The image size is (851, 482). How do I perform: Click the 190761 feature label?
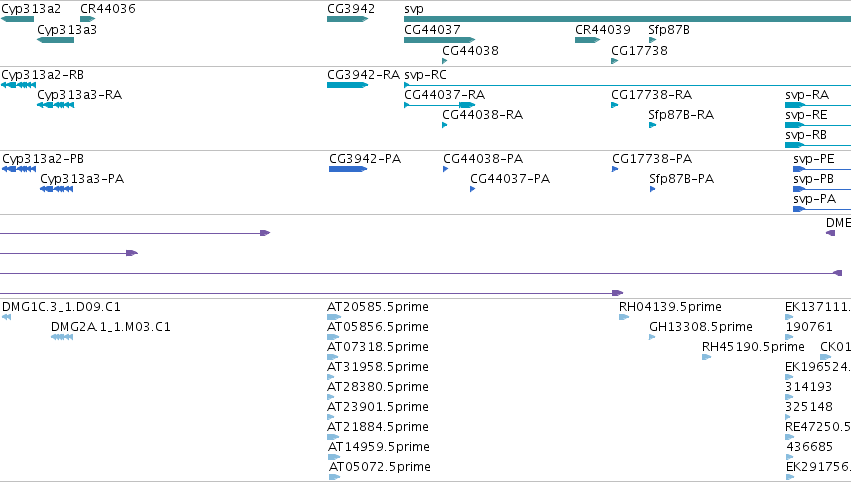coord(809,327)
